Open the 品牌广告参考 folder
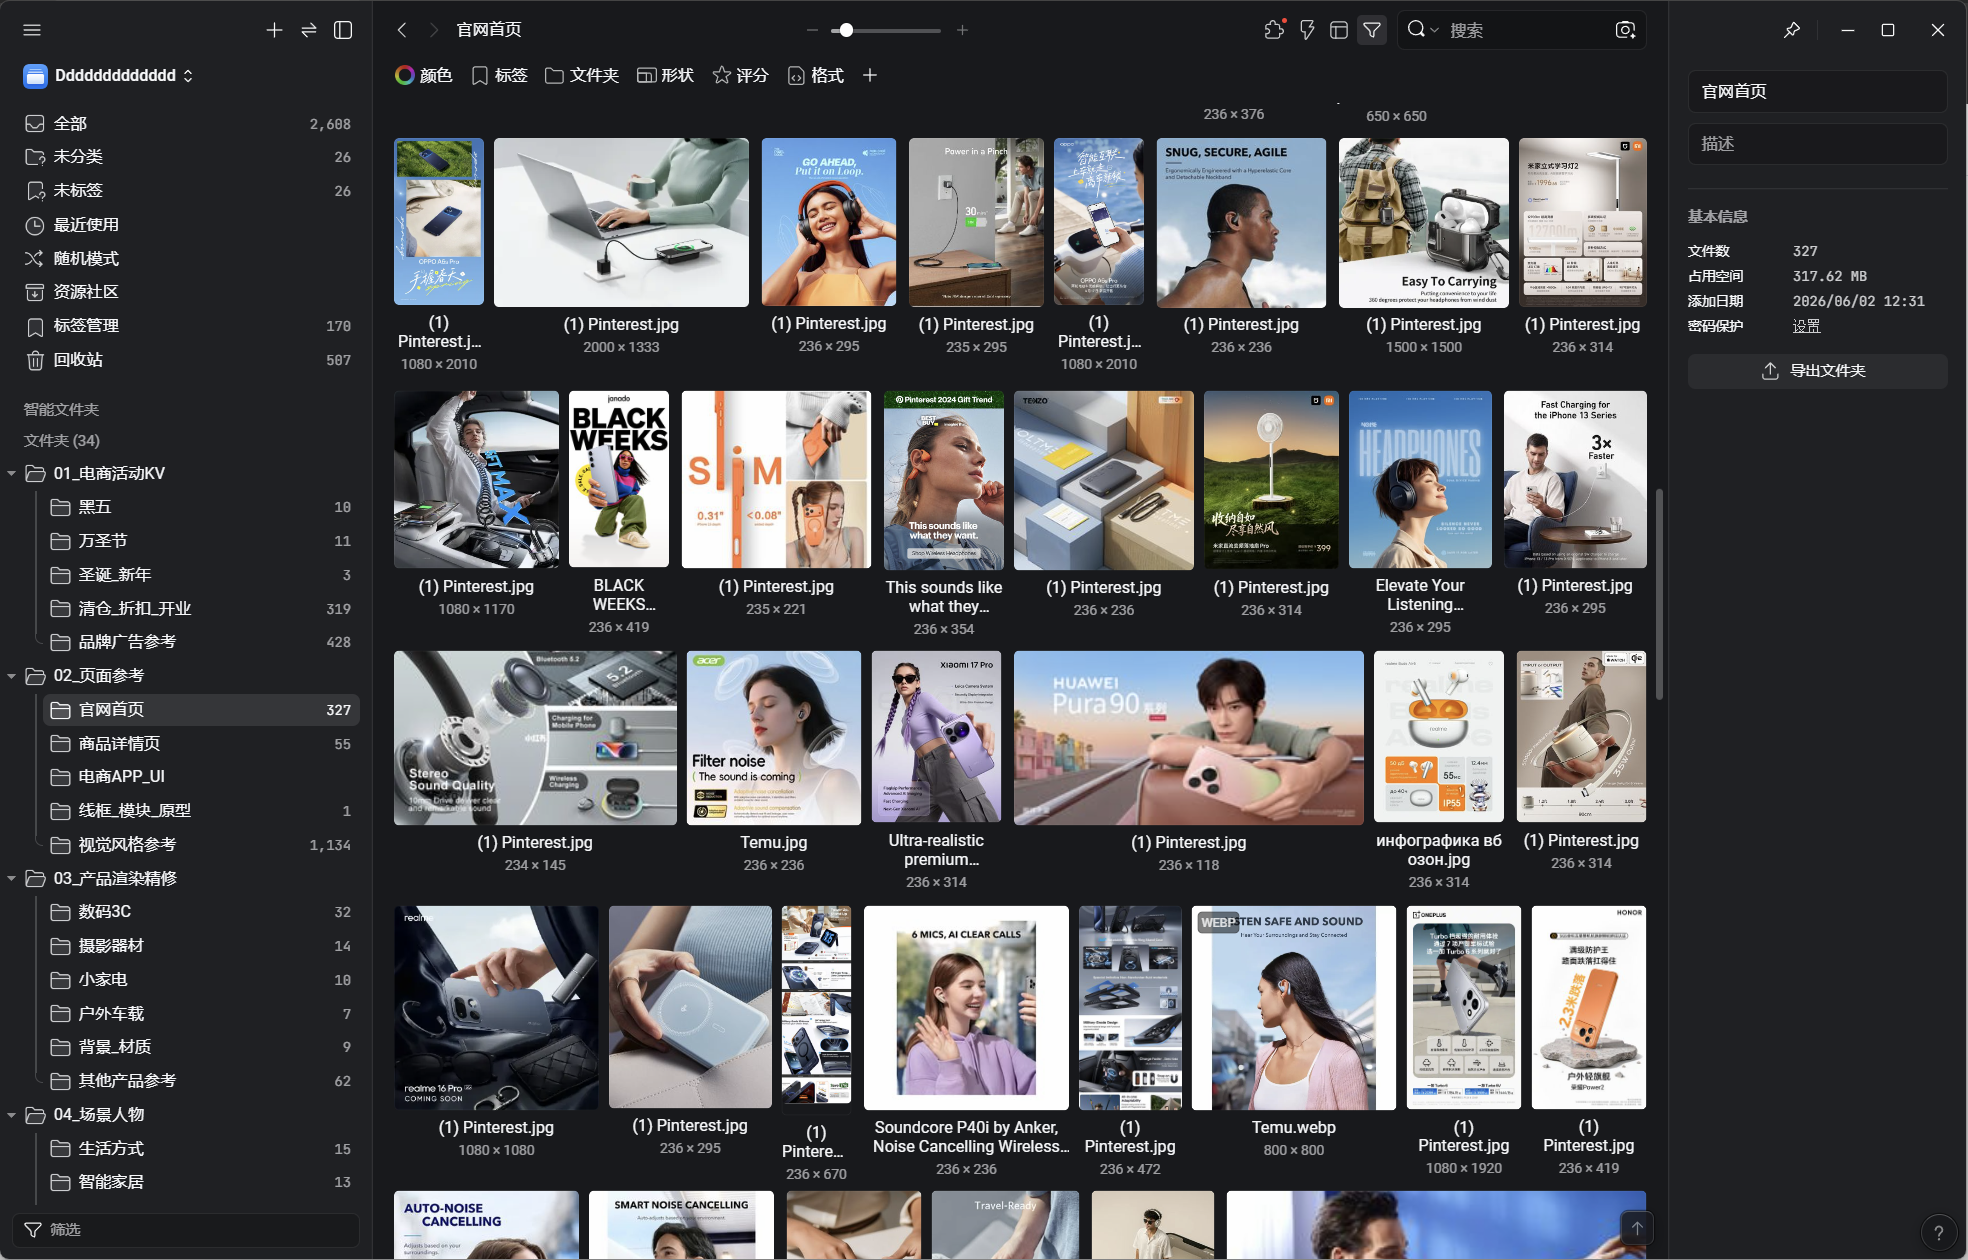This screenshot has width=1968, height=1260. (x=200, y=642)
